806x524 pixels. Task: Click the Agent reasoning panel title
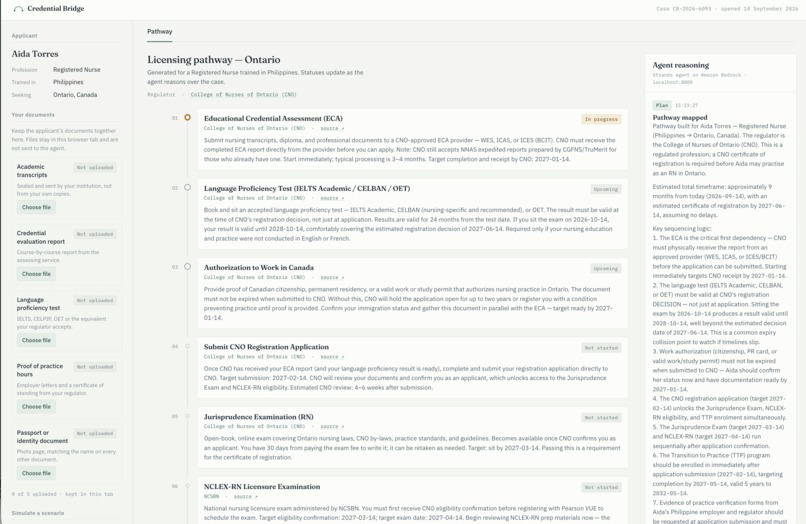(x=681, y=65)
